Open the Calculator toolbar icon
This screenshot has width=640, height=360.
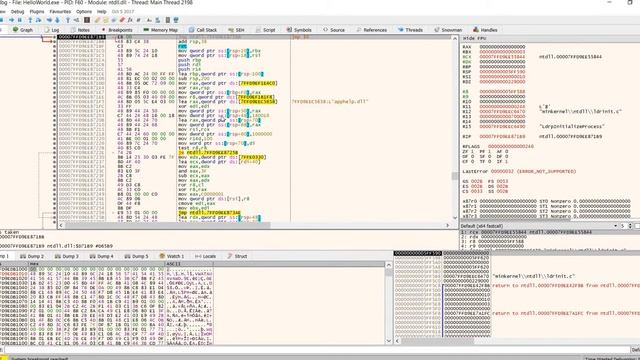(168, 20)
